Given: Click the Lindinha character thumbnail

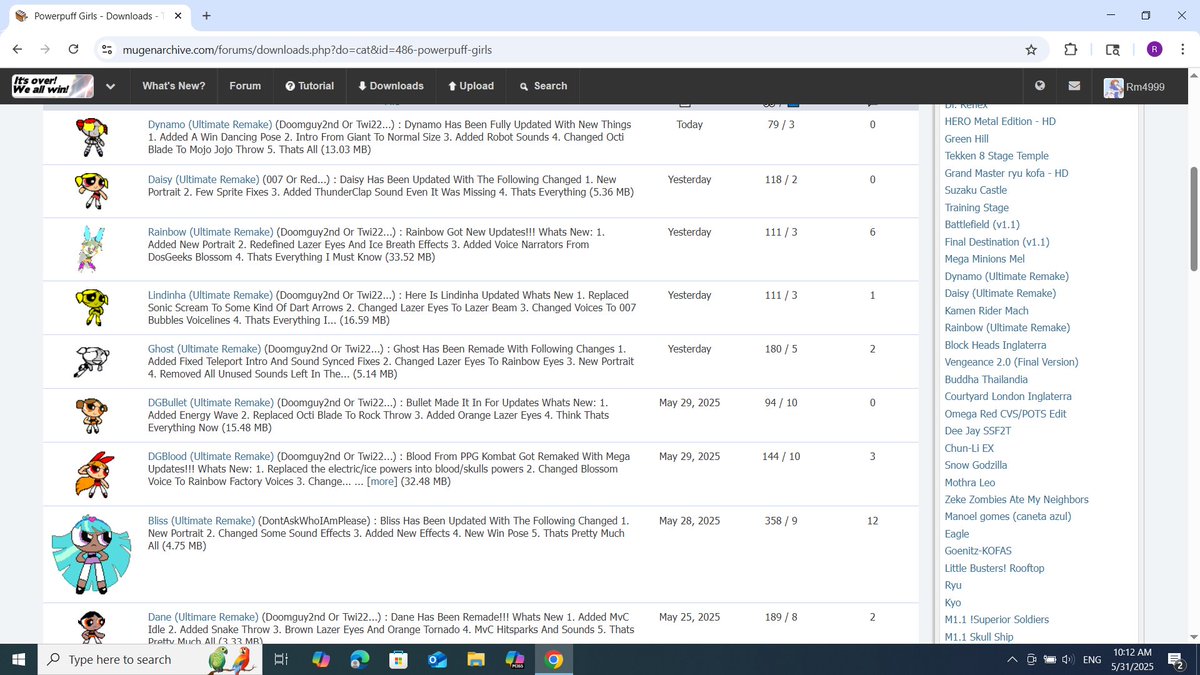Looking at the screenshot, I should pyautogui.click(x=92, y=308).
